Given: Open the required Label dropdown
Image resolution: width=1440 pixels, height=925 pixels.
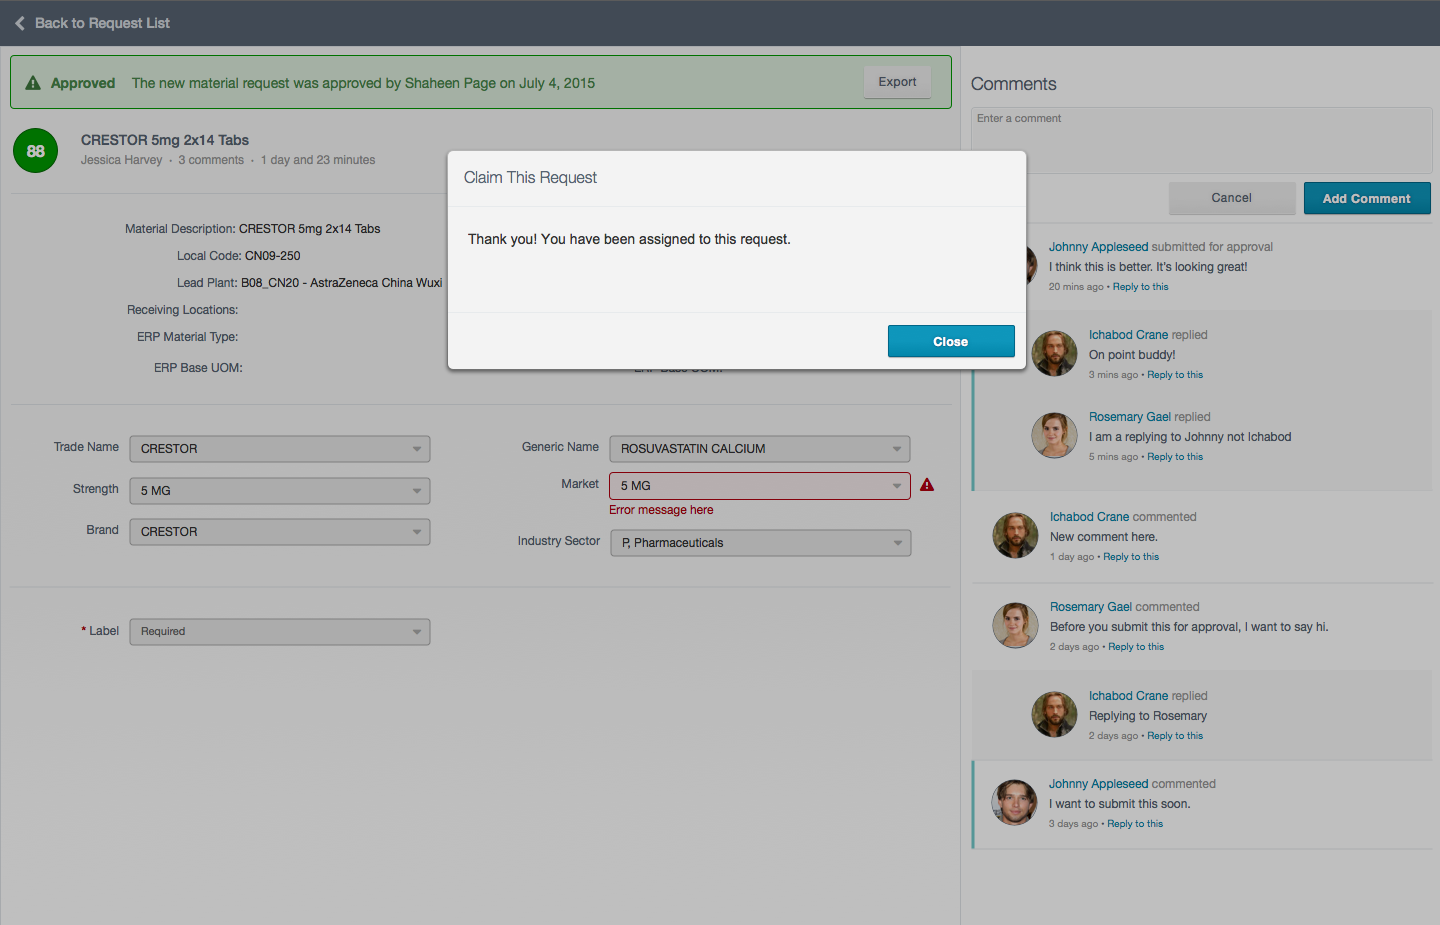Looking at the screenshot, I should 280,632.
